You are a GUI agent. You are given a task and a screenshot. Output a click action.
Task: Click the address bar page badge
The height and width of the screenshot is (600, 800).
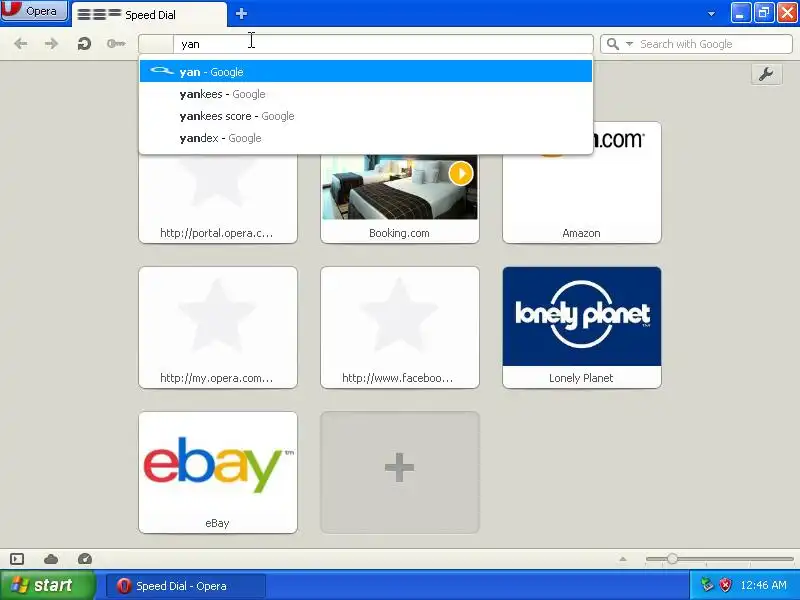(156, 44)
